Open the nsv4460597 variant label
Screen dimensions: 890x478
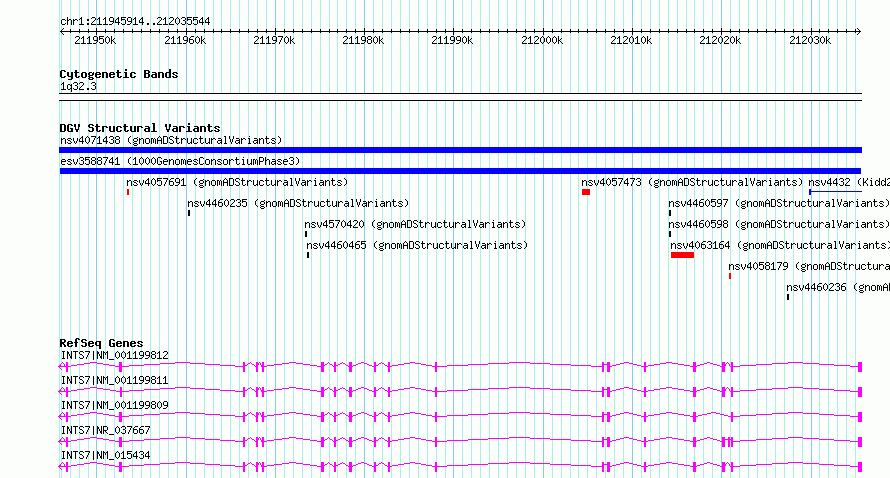tap(779, 203)
